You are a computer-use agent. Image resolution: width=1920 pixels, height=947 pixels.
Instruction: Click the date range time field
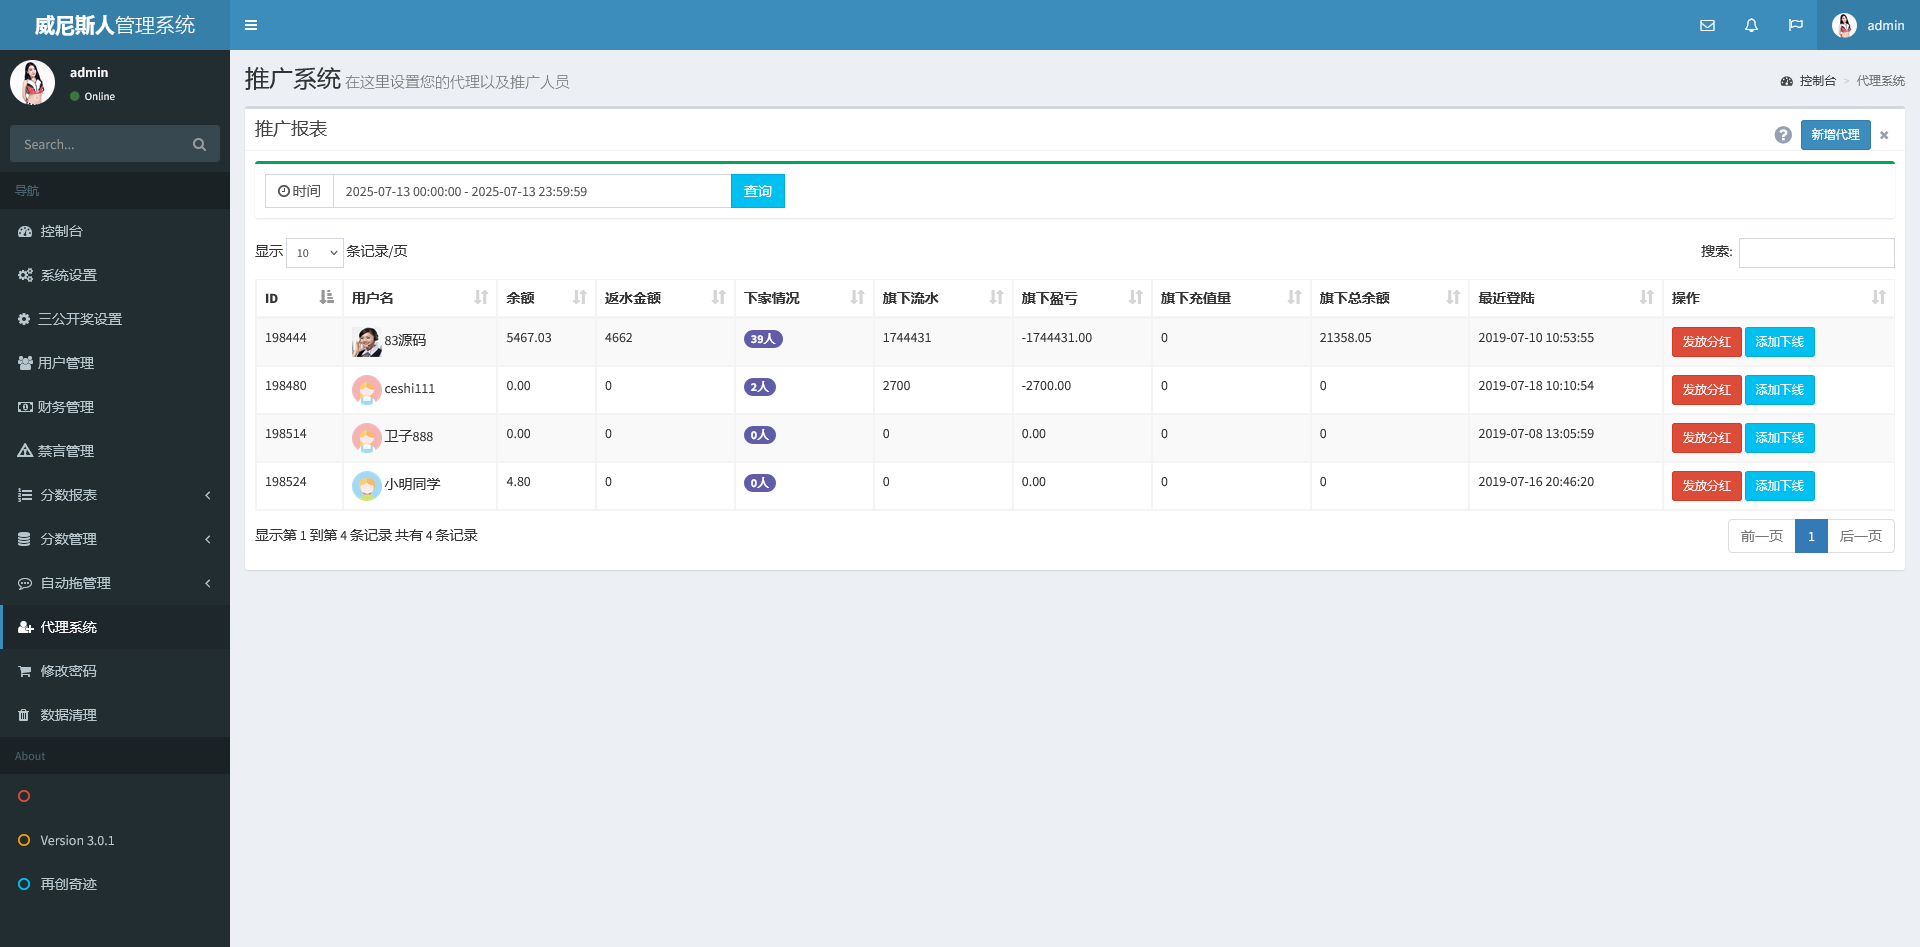[x=532, y=191]
